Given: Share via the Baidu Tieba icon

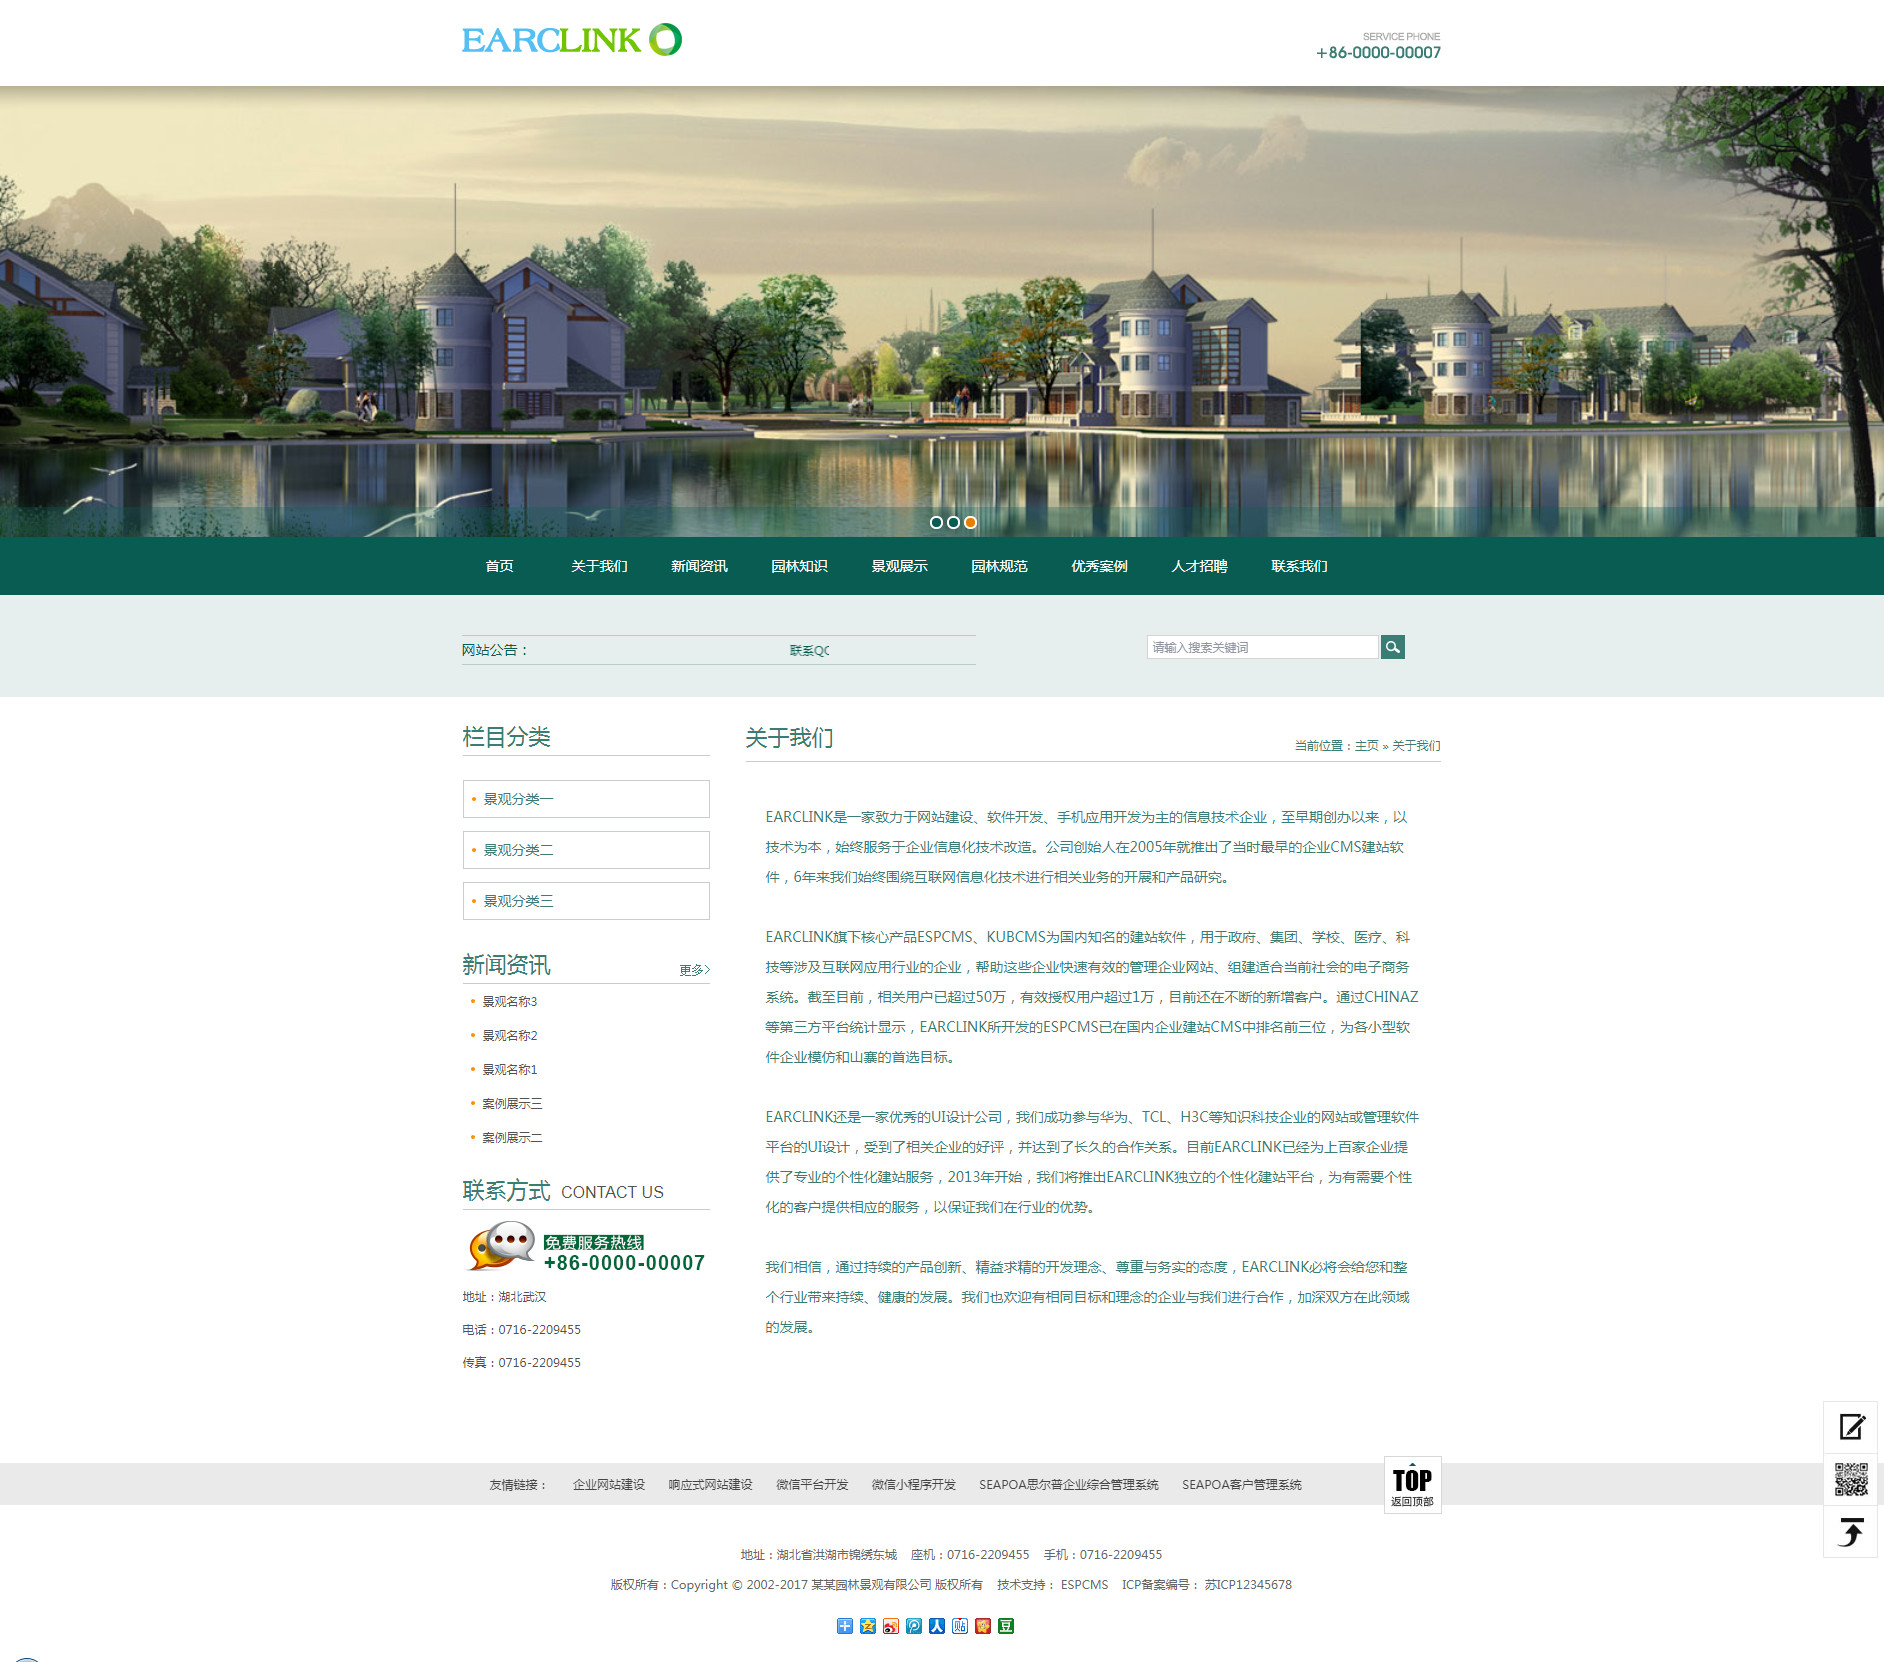Looking at the screenshot, I should (960, 1626).
